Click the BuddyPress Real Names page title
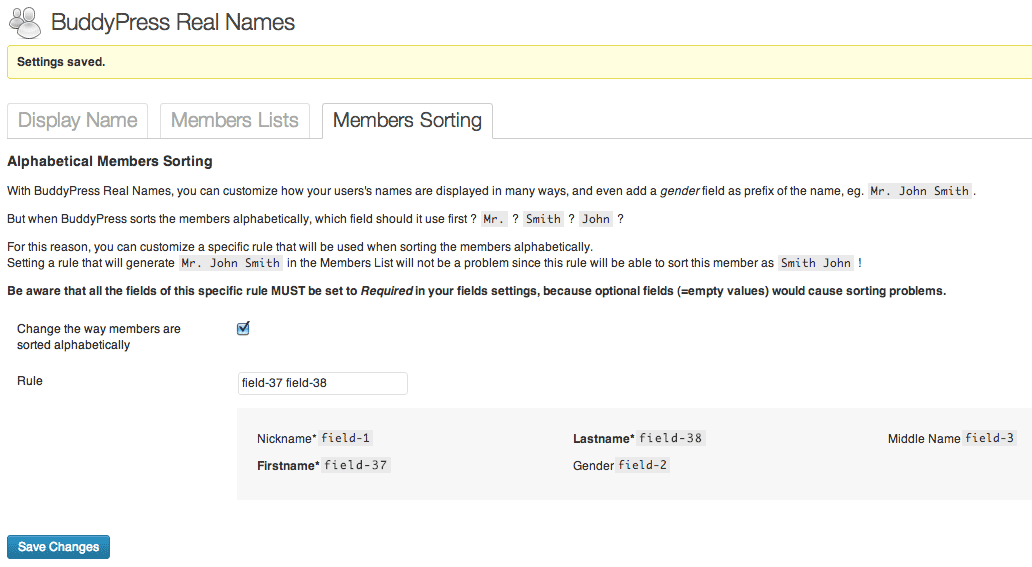 pyautogui.click(x=173, y=22)
